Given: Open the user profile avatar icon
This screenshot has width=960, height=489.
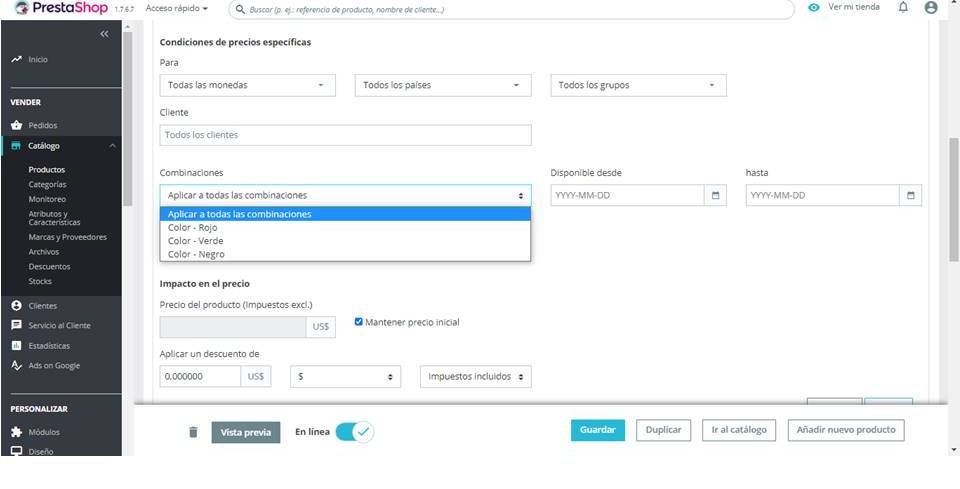Looking at the screenshot, I should tap(931, 8).
